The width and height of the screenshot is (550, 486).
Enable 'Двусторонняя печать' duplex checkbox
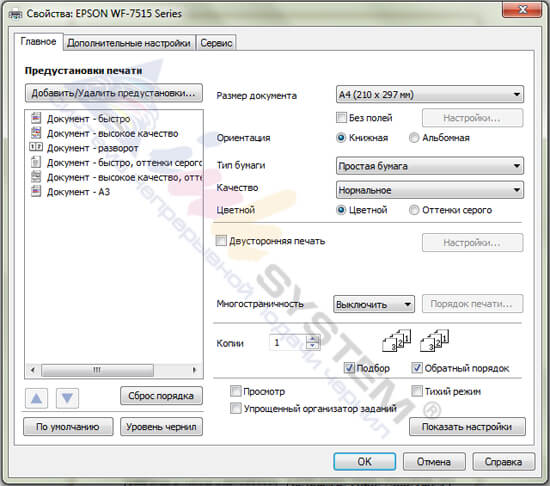click(221, 241)
